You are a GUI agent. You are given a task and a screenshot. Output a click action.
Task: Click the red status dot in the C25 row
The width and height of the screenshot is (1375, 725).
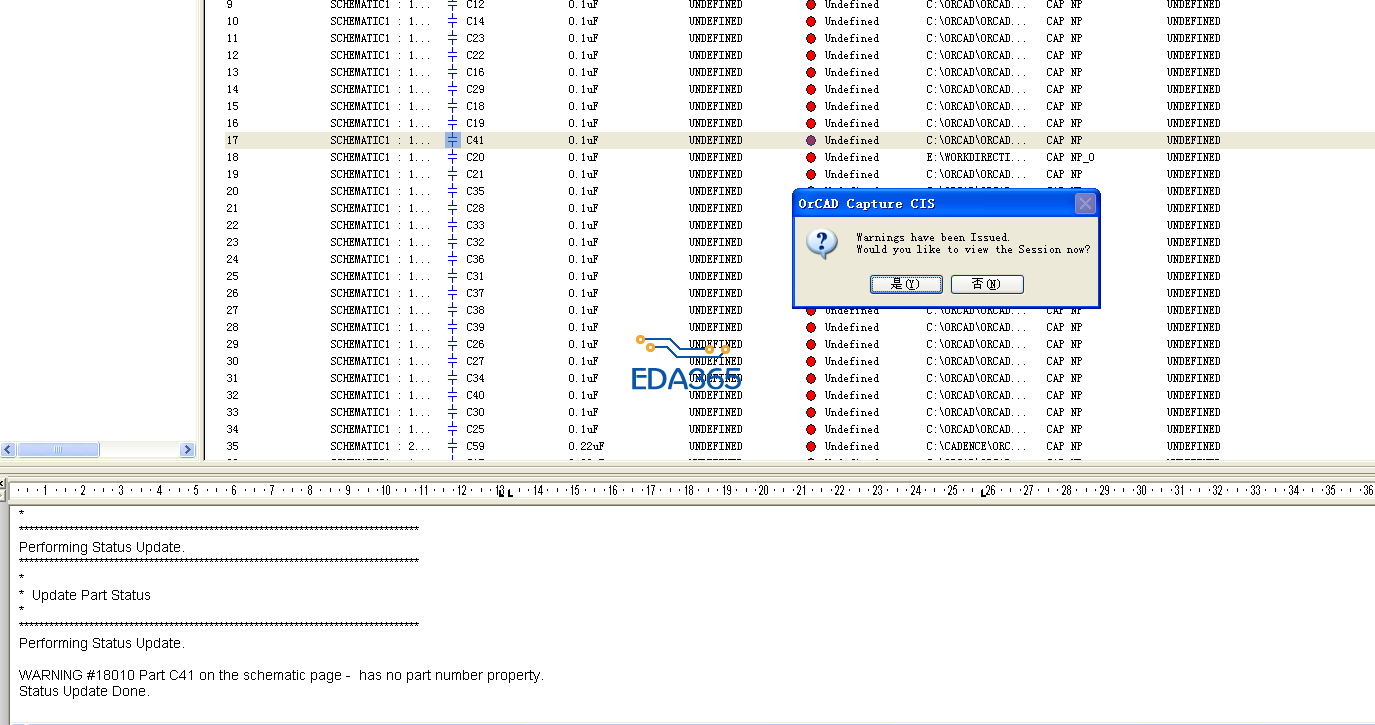811,429
